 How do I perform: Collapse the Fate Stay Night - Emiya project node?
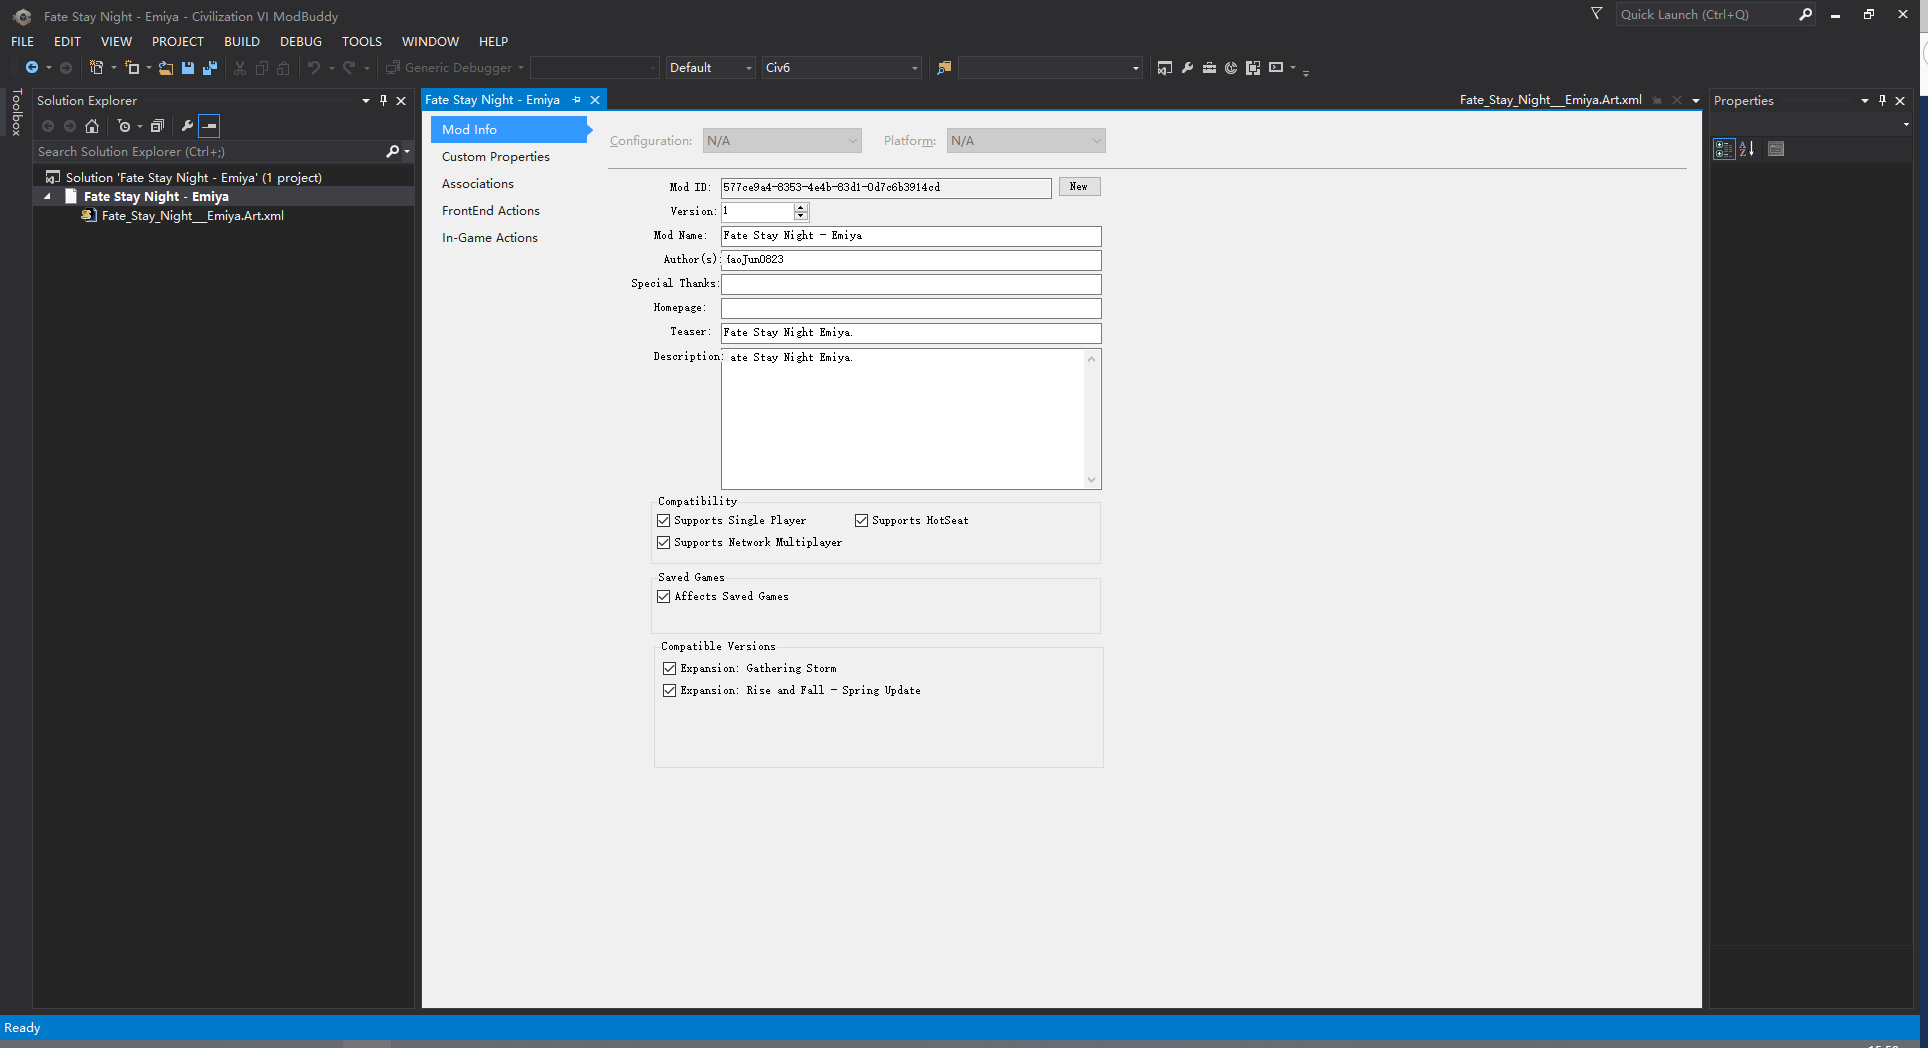tap(47, 197)
